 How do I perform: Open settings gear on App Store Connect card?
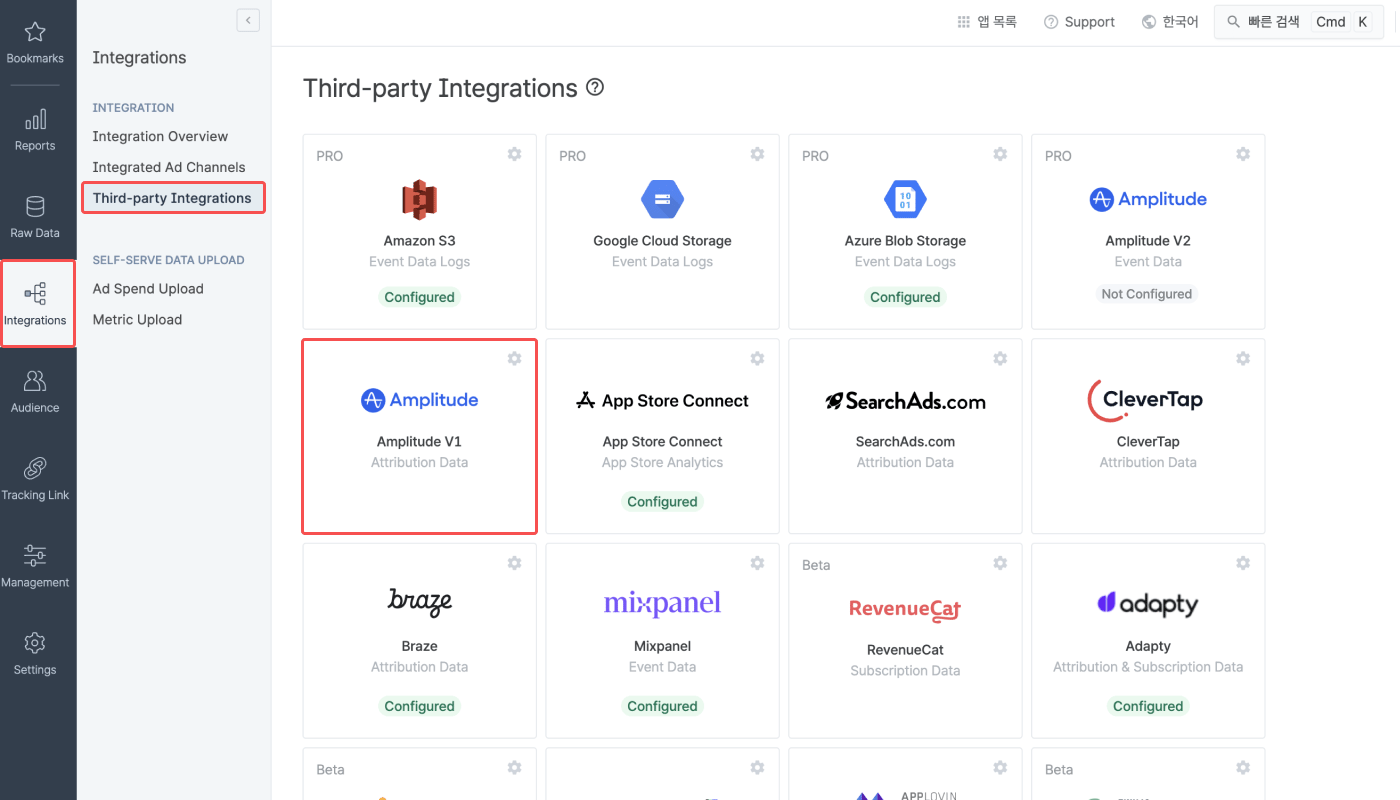coord(757,358)
